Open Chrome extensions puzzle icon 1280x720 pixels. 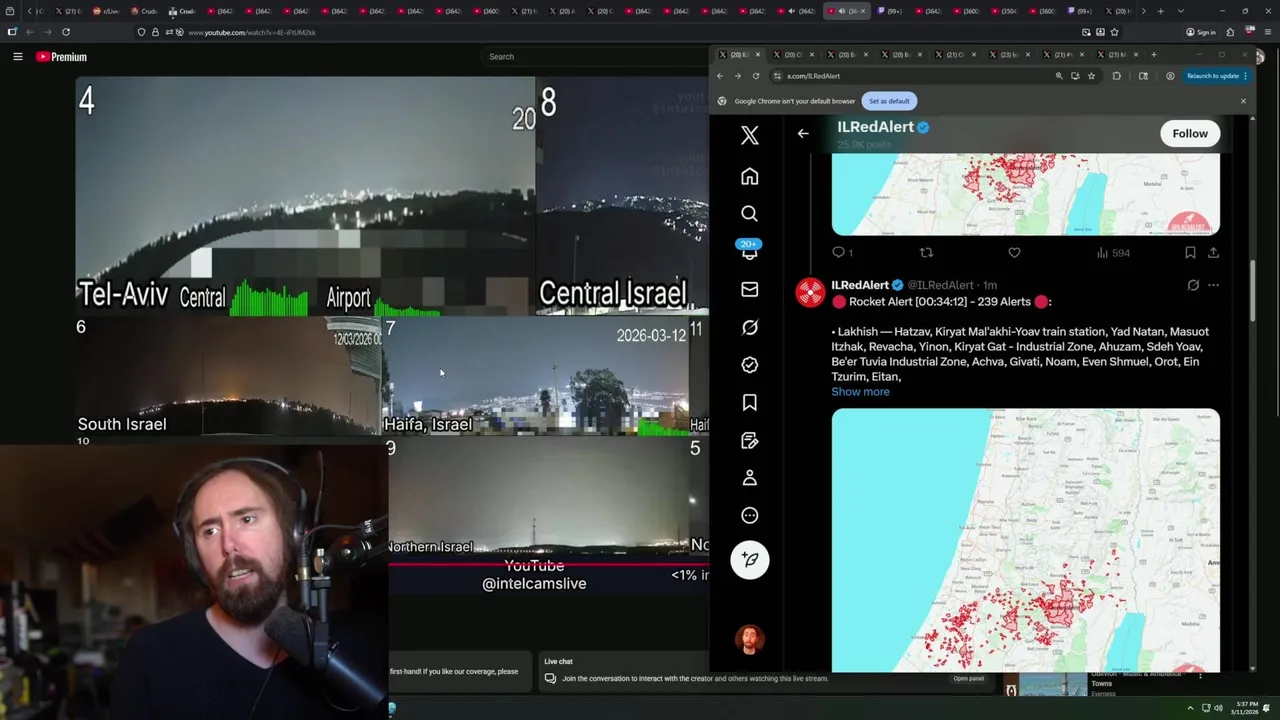[x=1117, y=76]
